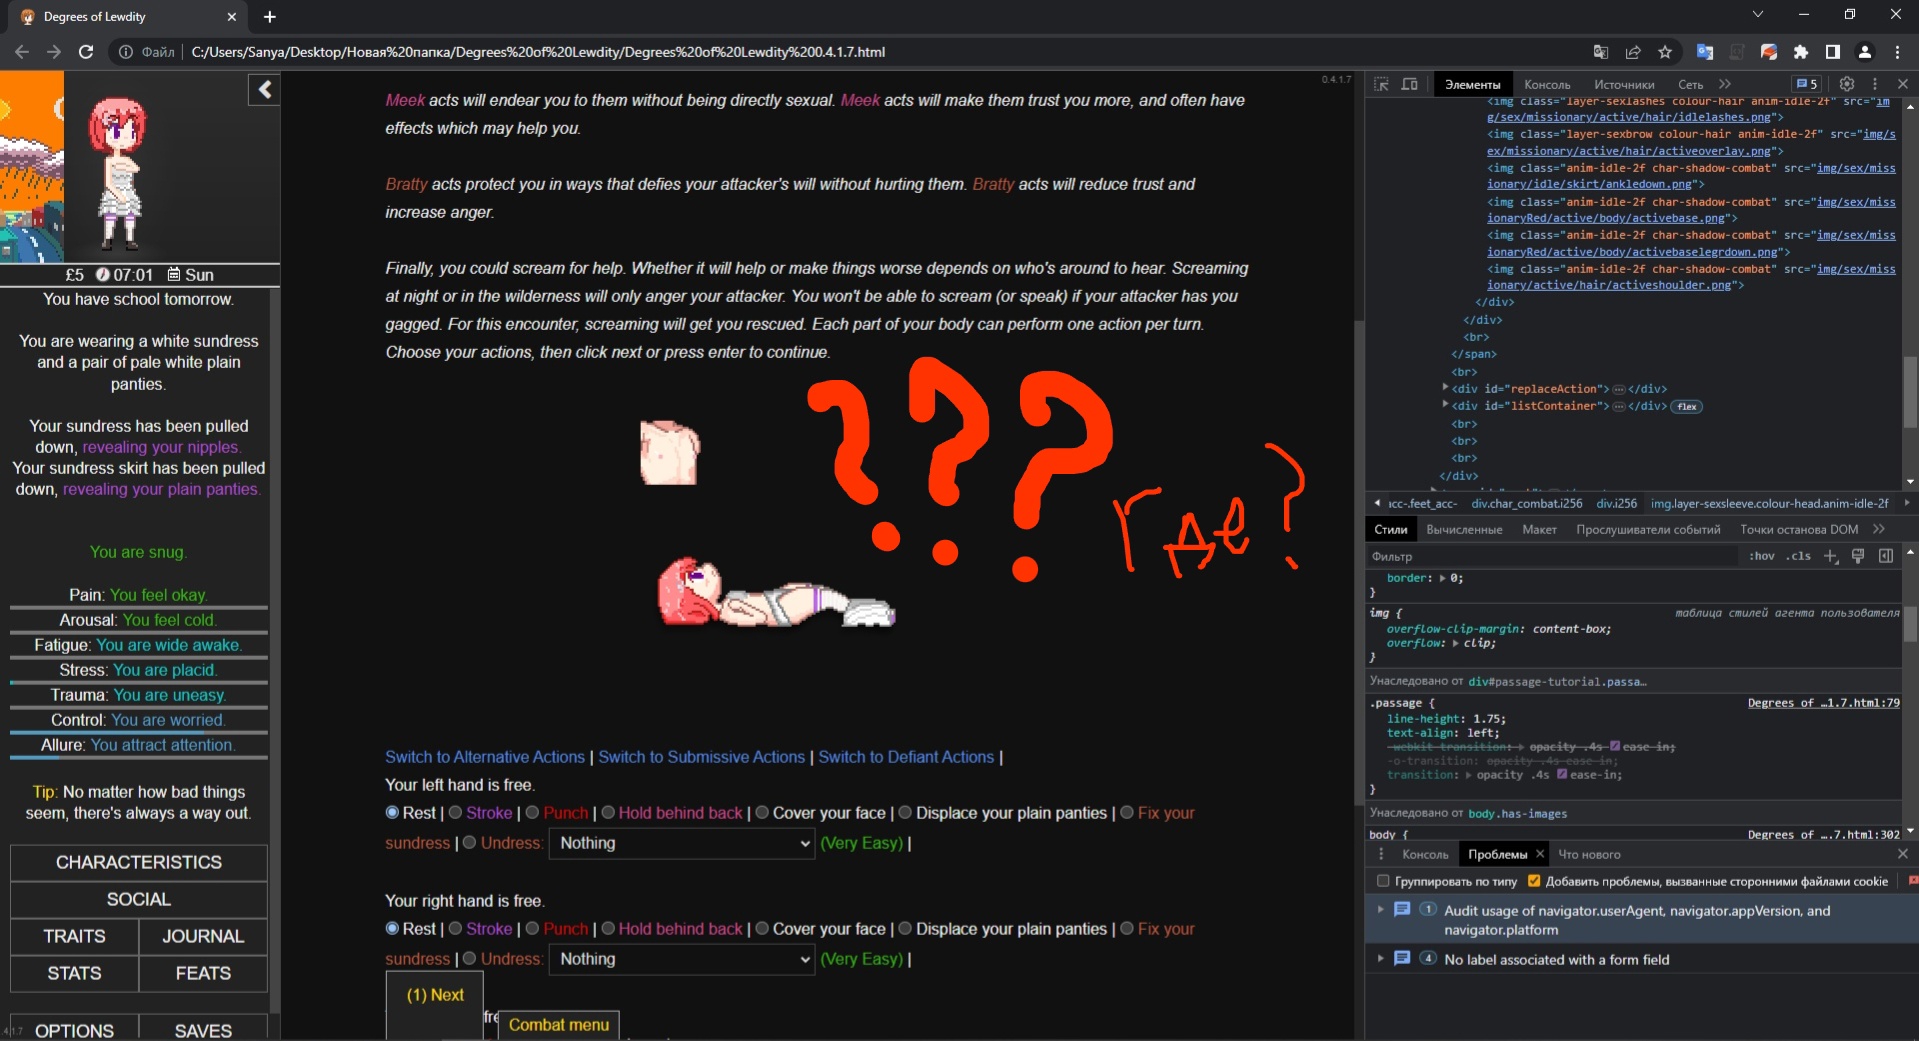The width and height of the screenshot is (1919, 1041).
Task: Open right hand Undress dropdown
Action: pyautogui.click(x=683, y=959)
